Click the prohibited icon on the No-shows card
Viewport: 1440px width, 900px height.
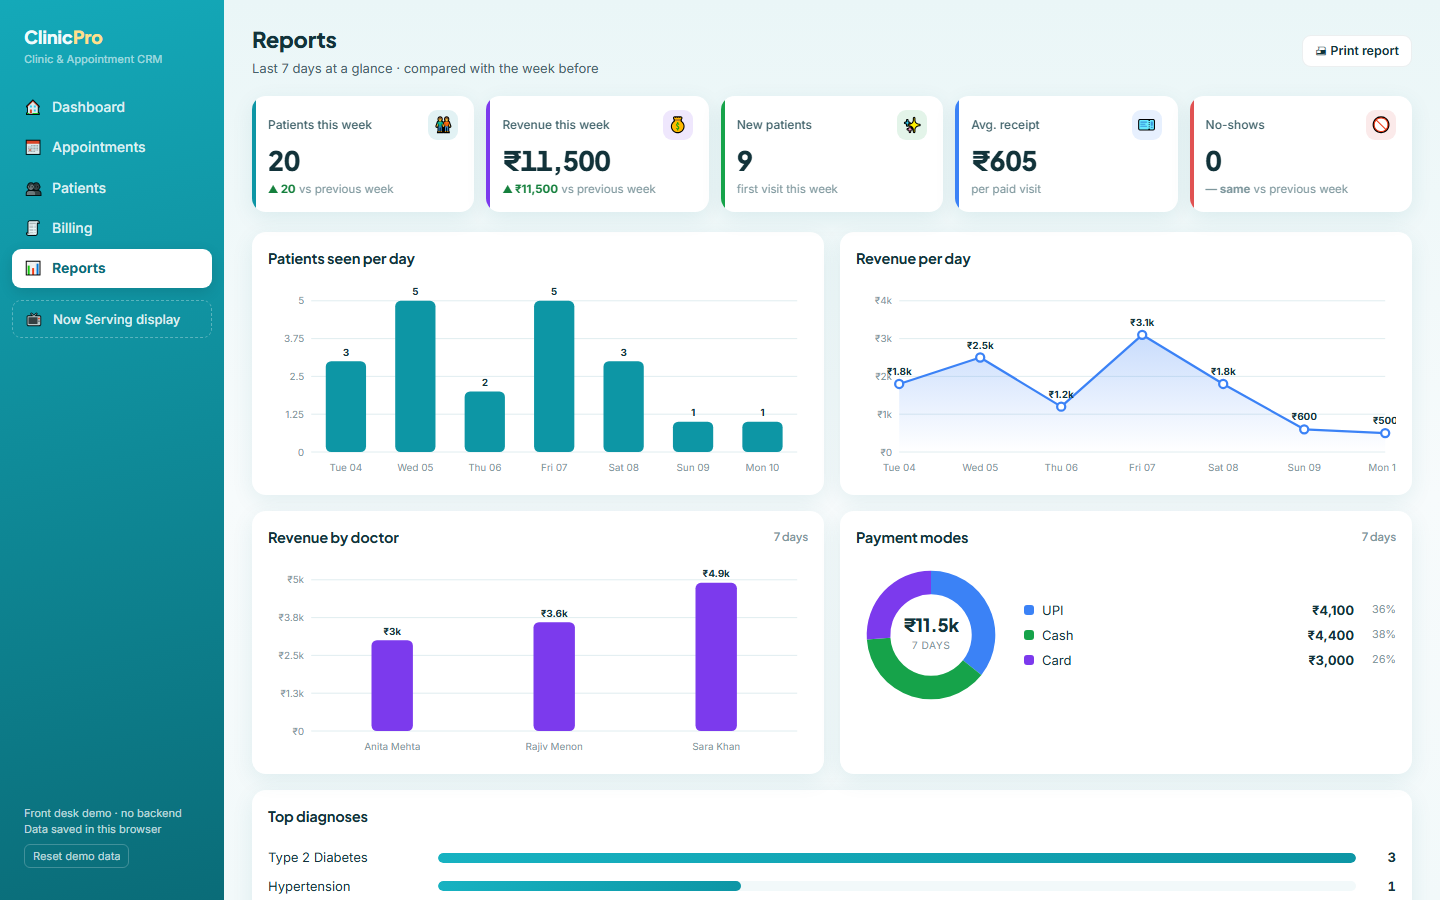coord(1381,125)
